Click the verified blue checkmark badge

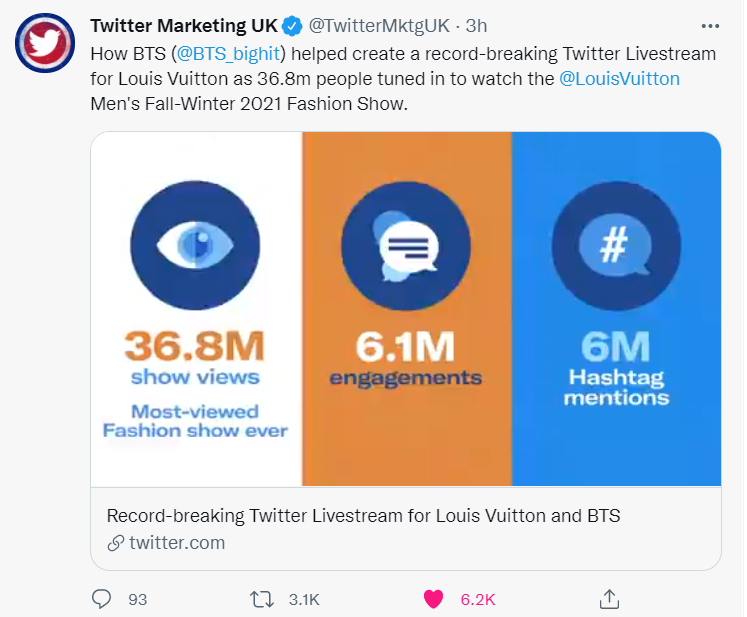point(292,26)
